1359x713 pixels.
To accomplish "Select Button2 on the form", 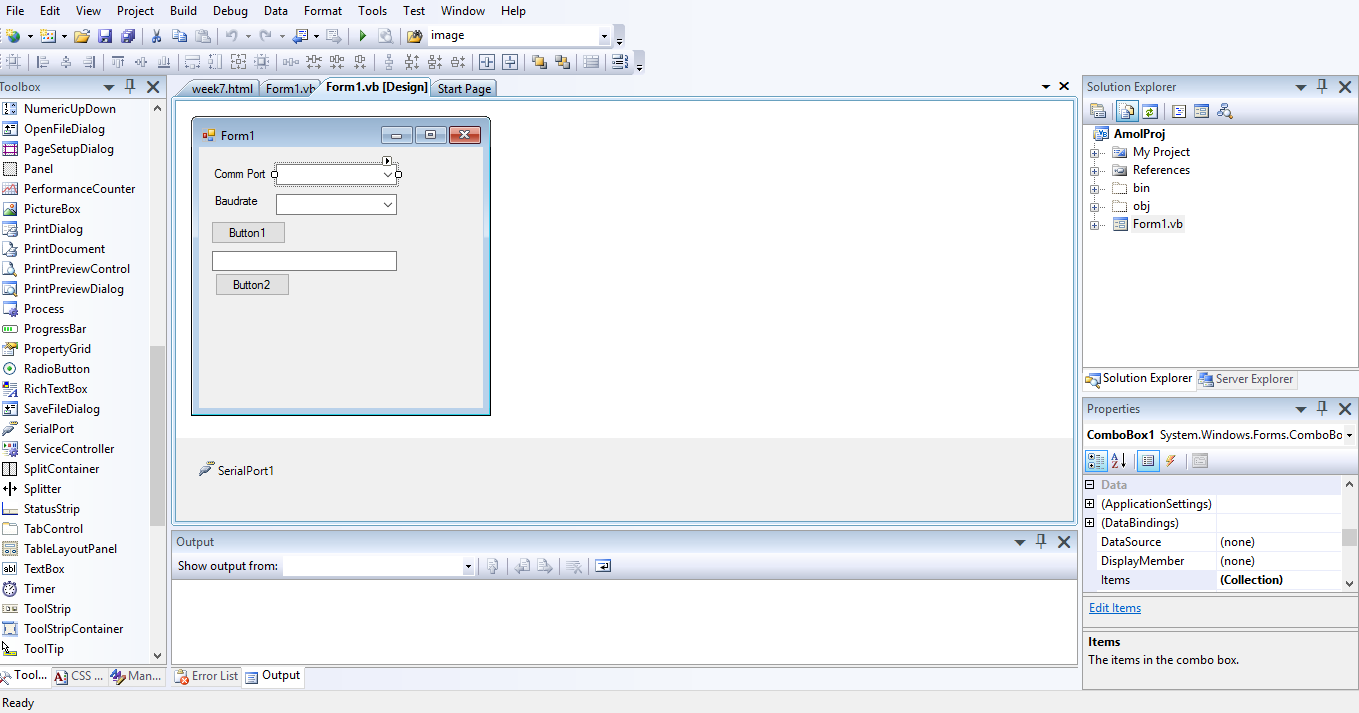I will [x=252, y=285].
